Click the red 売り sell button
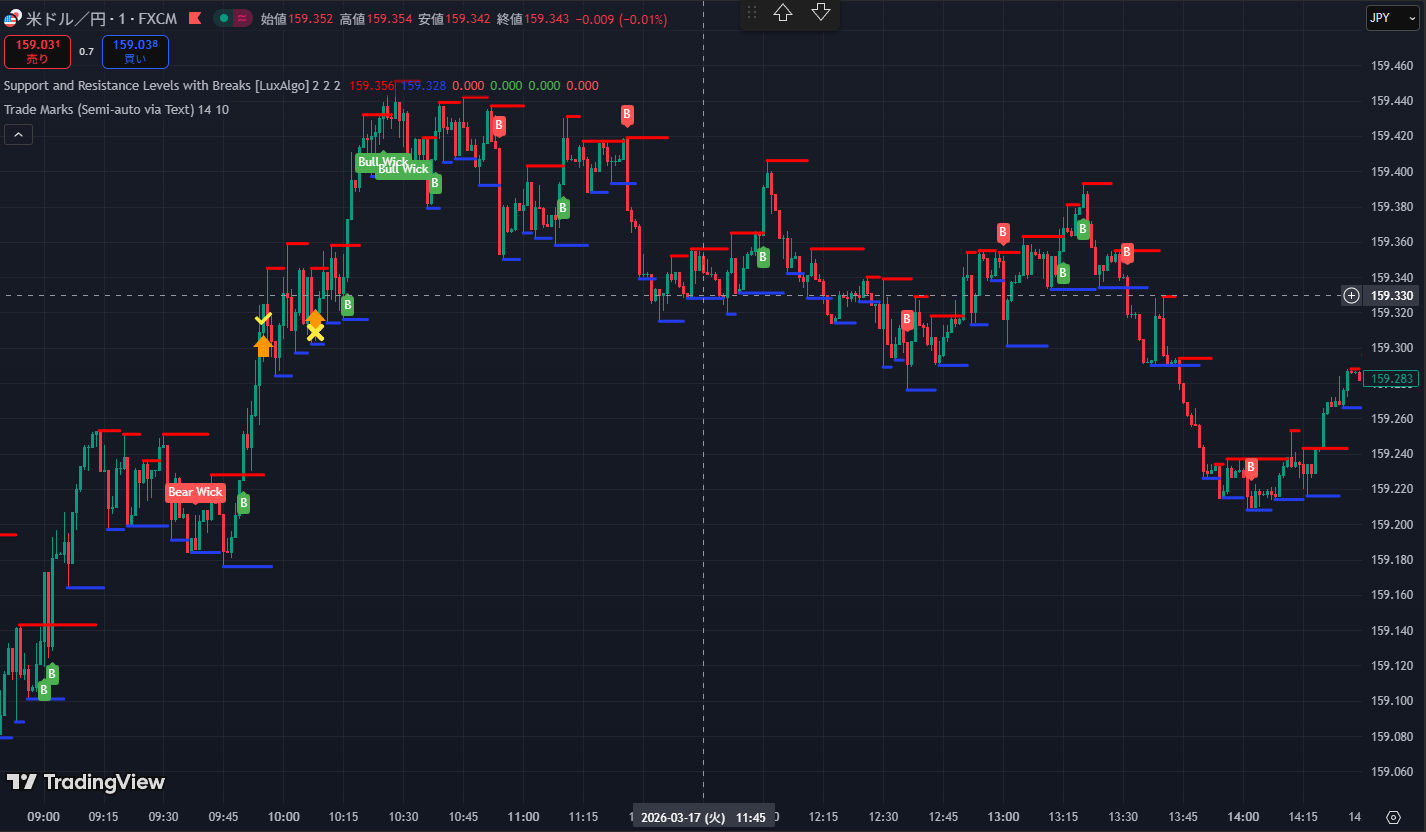Viewport: 1426px width, 832px height. (x=37, y=51)
